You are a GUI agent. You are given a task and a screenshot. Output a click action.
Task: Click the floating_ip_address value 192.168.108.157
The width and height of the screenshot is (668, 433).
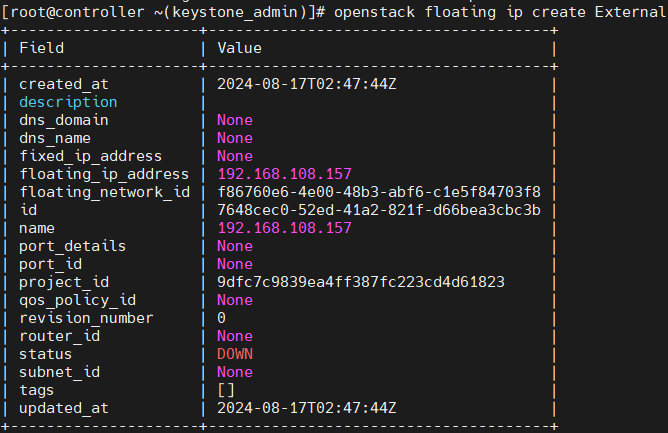[284, 174]
